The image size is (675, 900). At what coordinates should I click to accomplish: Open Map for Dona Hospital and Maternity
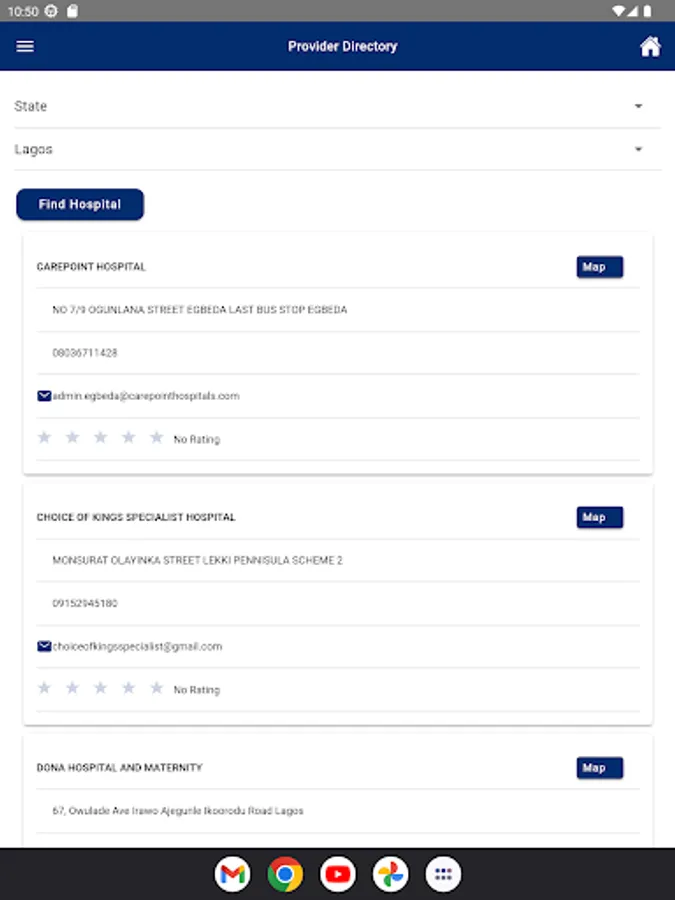(x=599, y=768)
